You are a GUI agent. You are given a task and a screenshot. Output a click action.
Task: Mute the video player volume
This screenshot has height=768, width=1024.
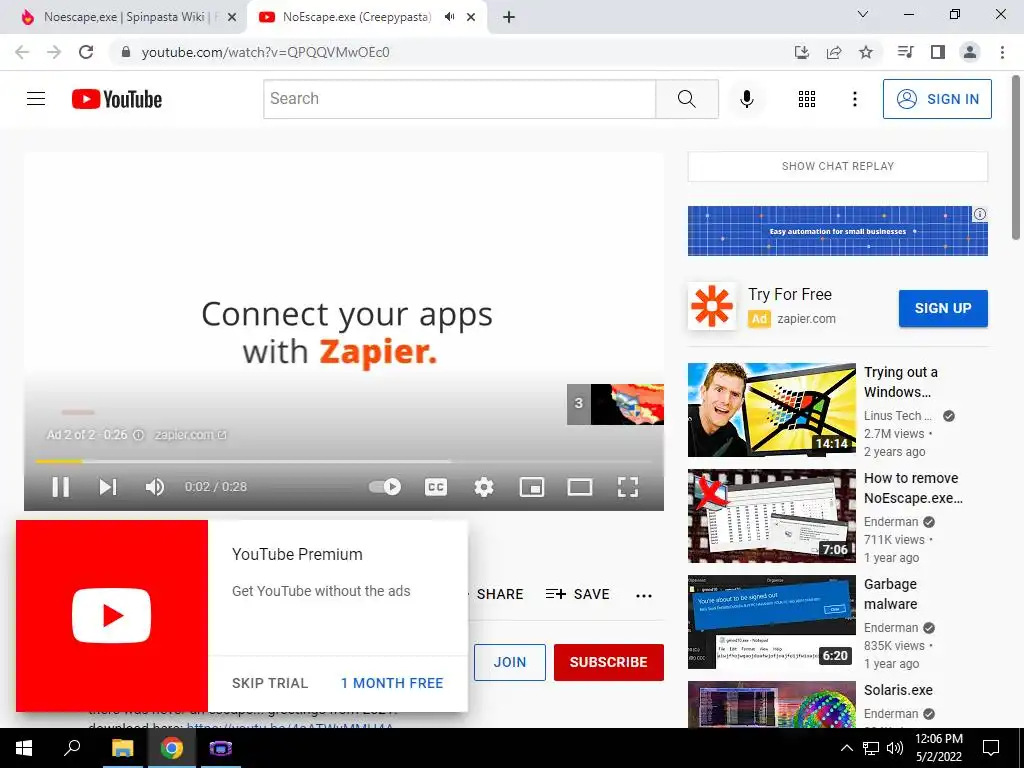point(155,487)
